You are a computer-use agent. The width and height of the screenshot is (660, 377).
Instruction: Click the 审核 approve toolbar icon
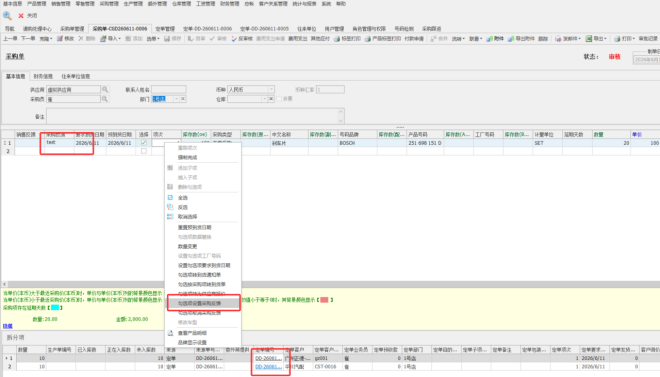click(212, 38)
